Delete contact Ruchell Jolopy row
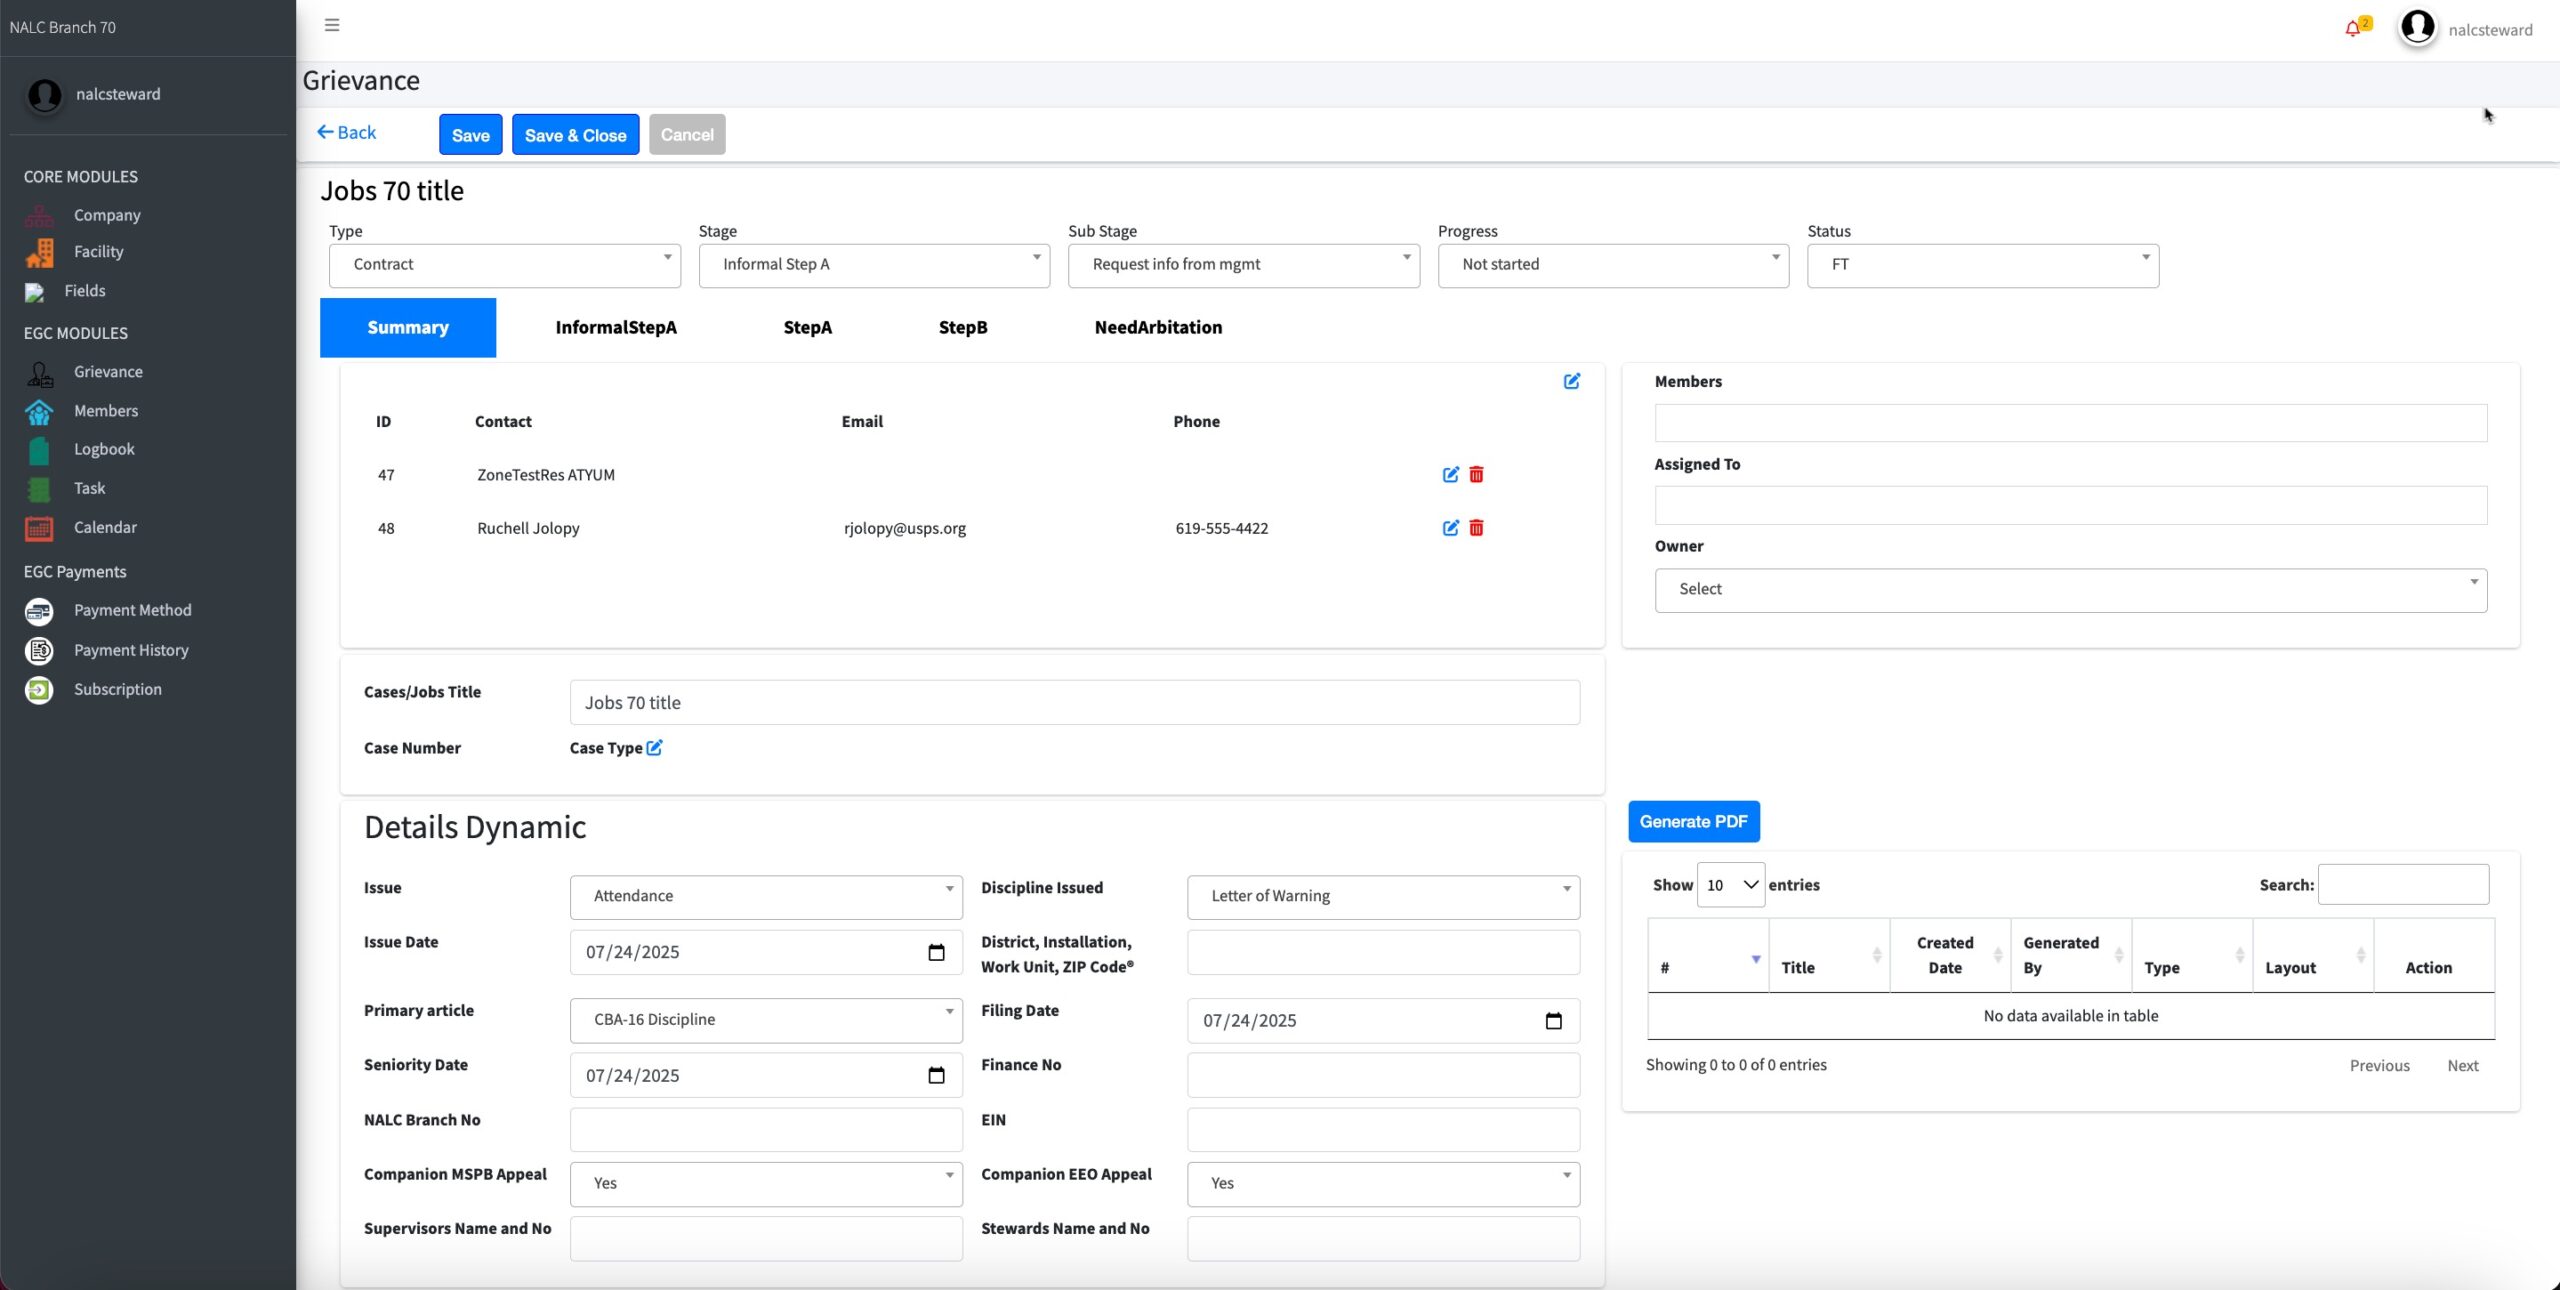The width and height of the screenshot is (2560, 1290). (1476, 528)
